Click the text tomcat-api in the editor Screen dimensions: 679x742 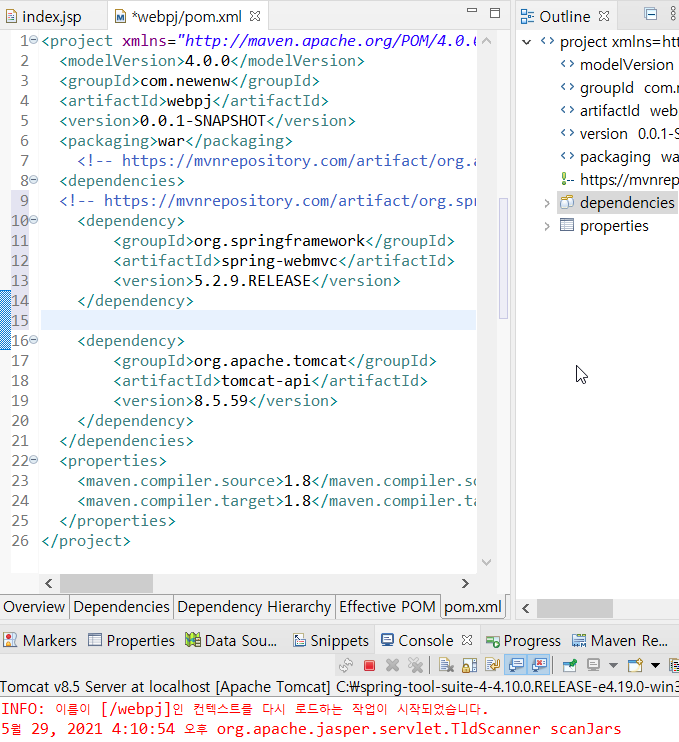[265, 381]
